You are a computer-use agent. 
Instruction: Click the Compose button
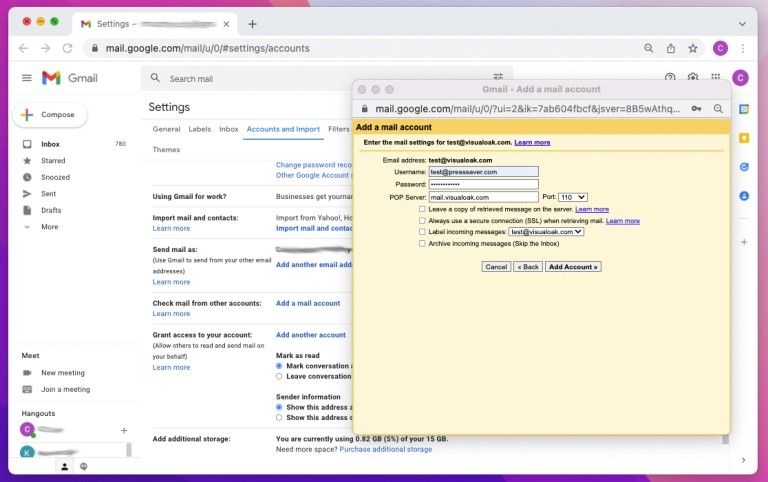[x=50, y=115]
